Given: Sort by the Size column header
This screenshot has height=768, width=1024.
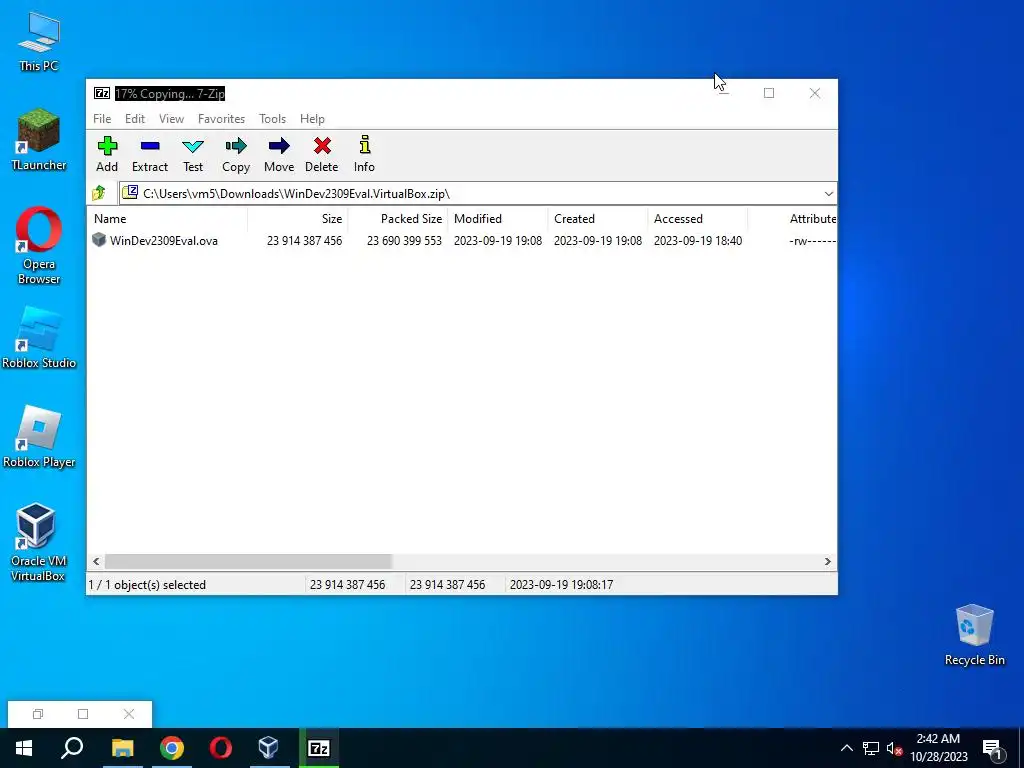Looking at the screenshot, I should [298, 219].
